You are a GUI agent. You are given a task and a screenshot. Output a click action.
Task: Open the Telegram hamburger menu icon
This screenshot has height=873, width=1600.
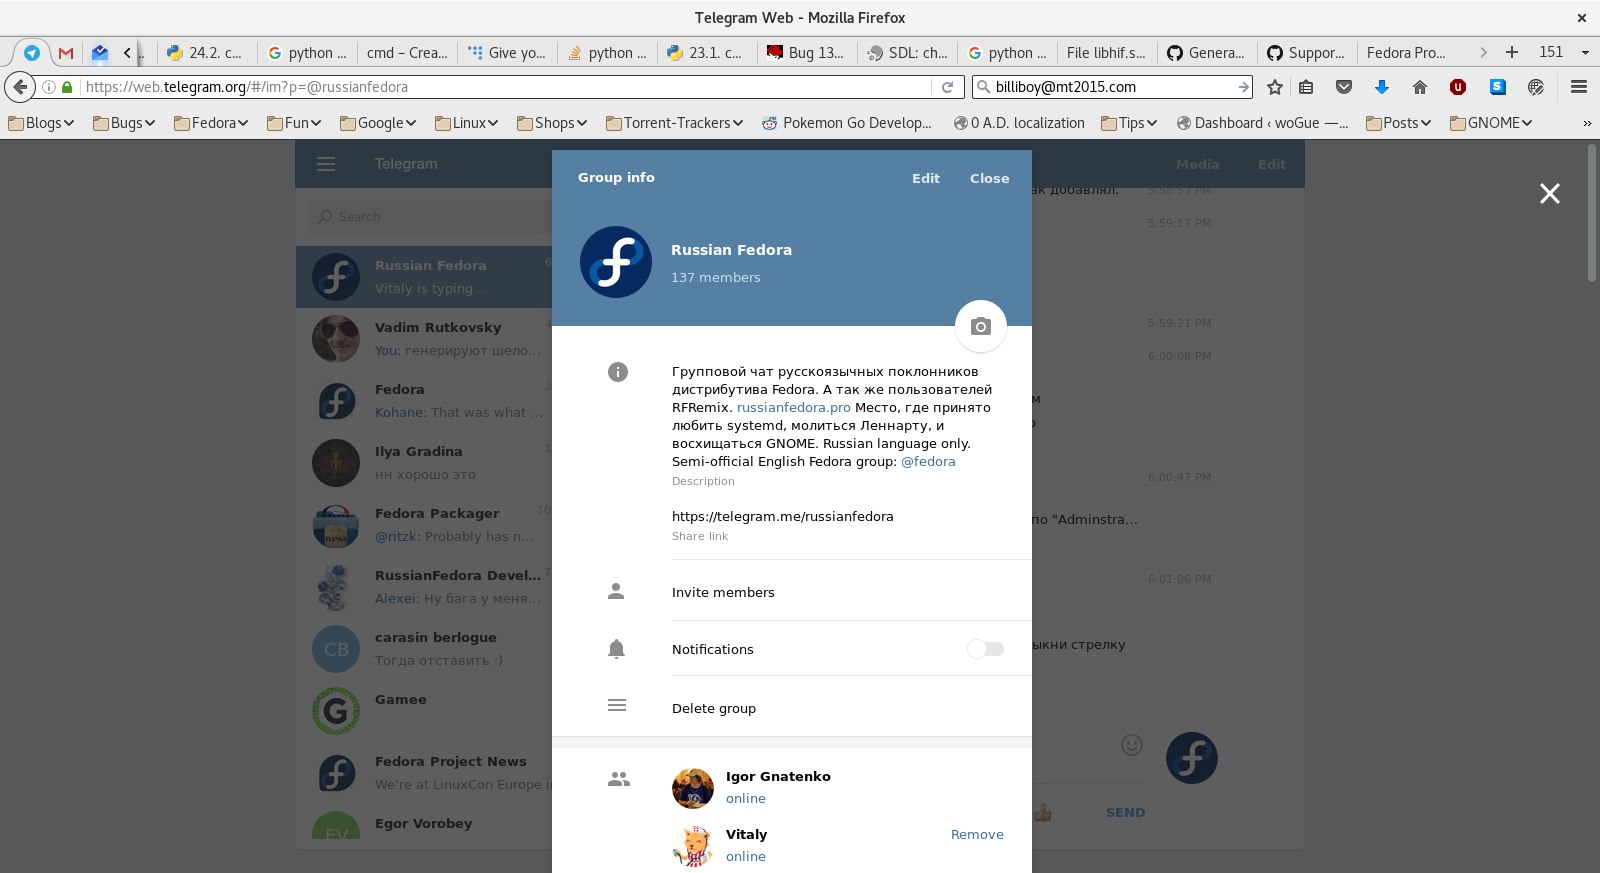pos(326,164)
